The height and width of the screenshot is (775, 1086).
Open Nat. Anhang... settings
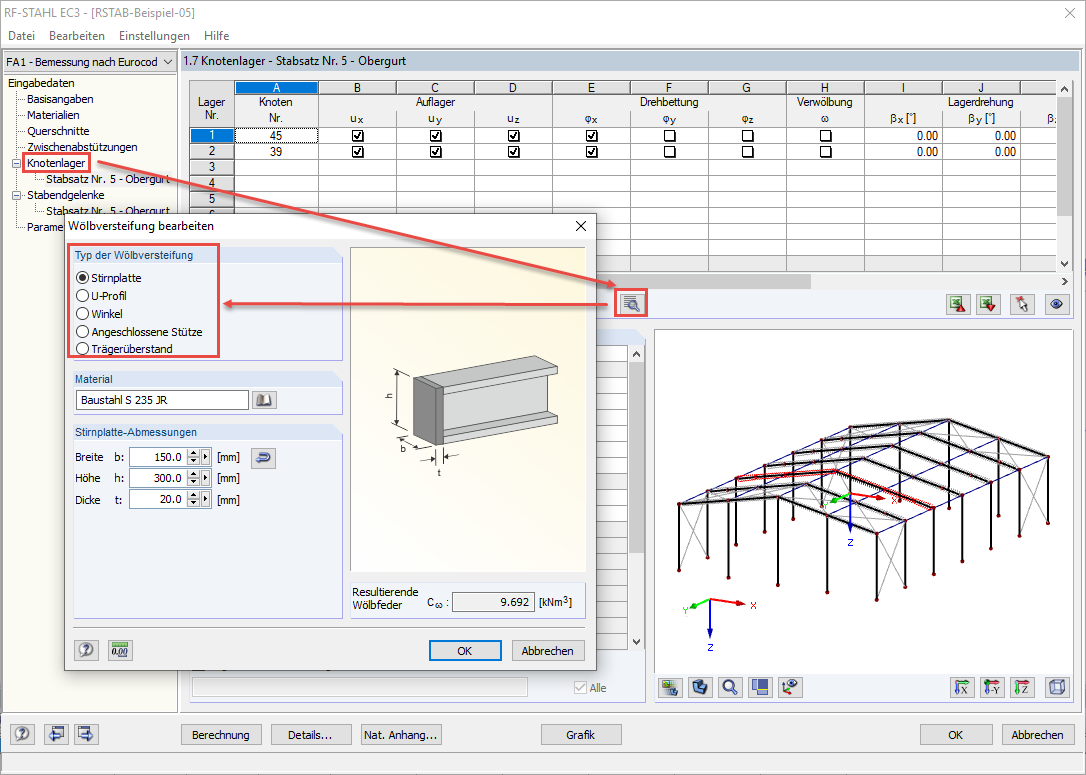pyautogui.click(x=401, y=734)
